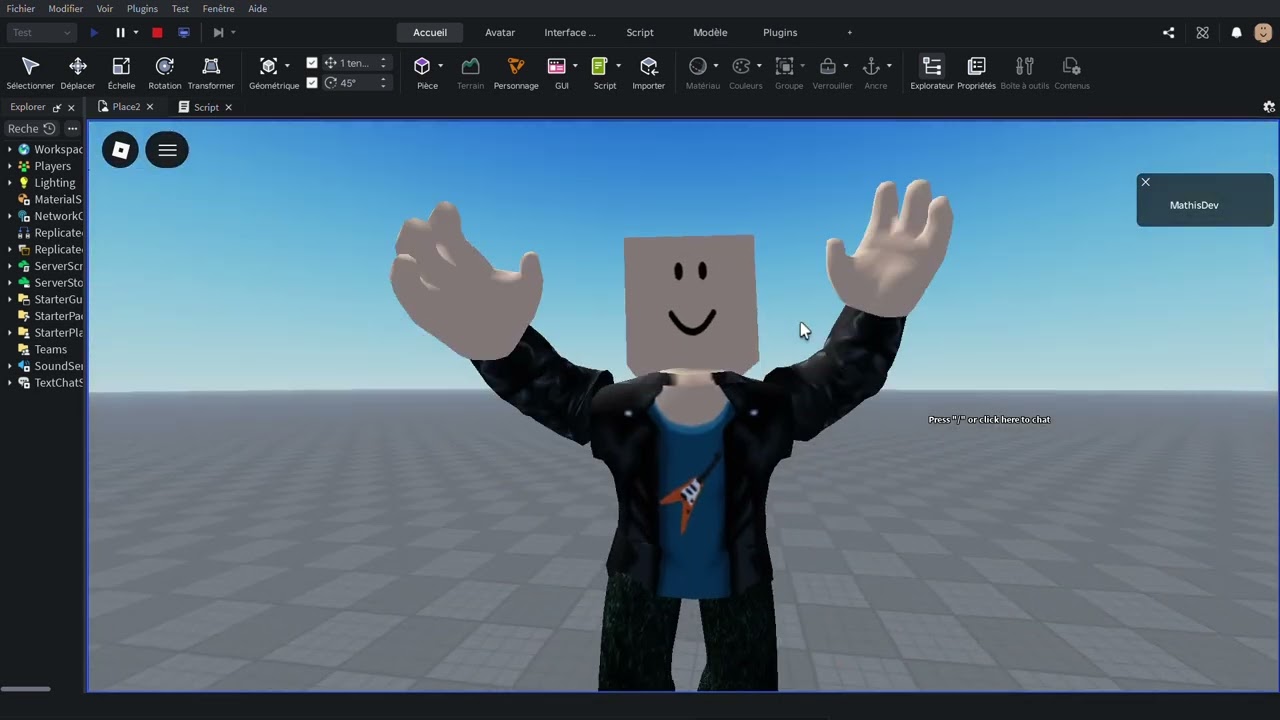Close the MathisDev player list
Viewport: 1280px width, 720px height.
[1146, 182]
